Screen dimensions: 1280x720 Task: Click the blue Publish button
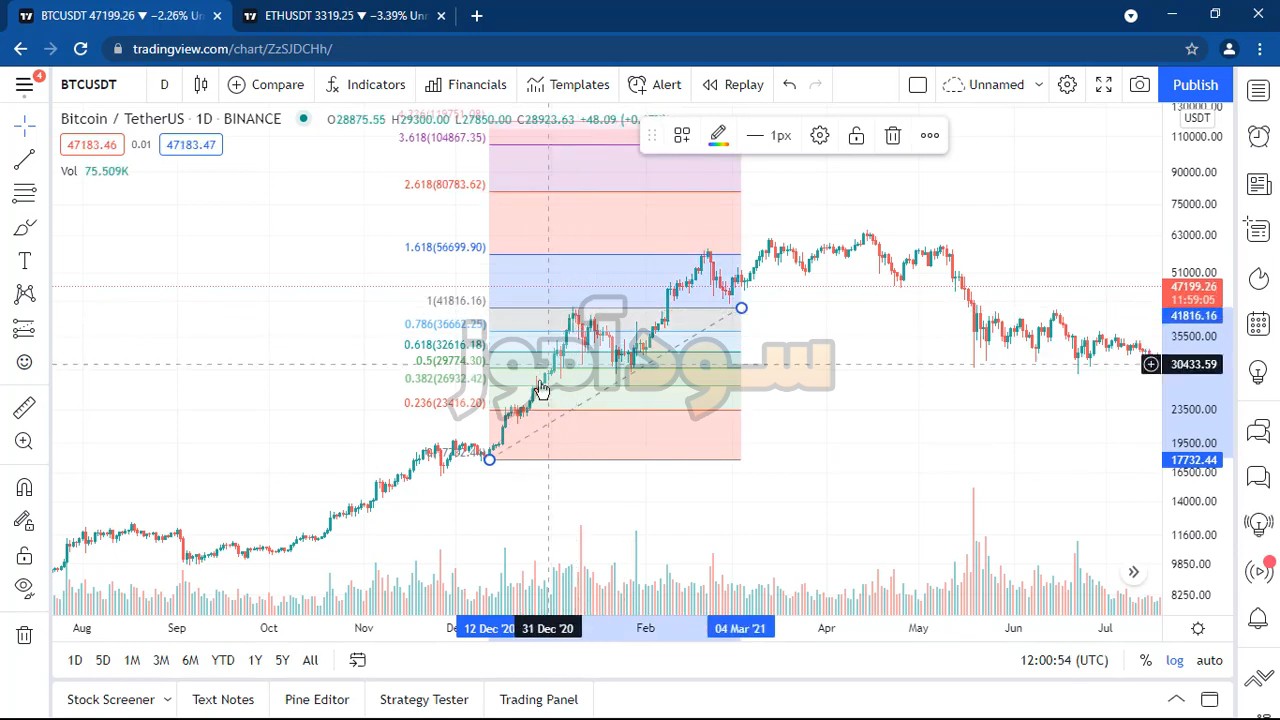1196,85
